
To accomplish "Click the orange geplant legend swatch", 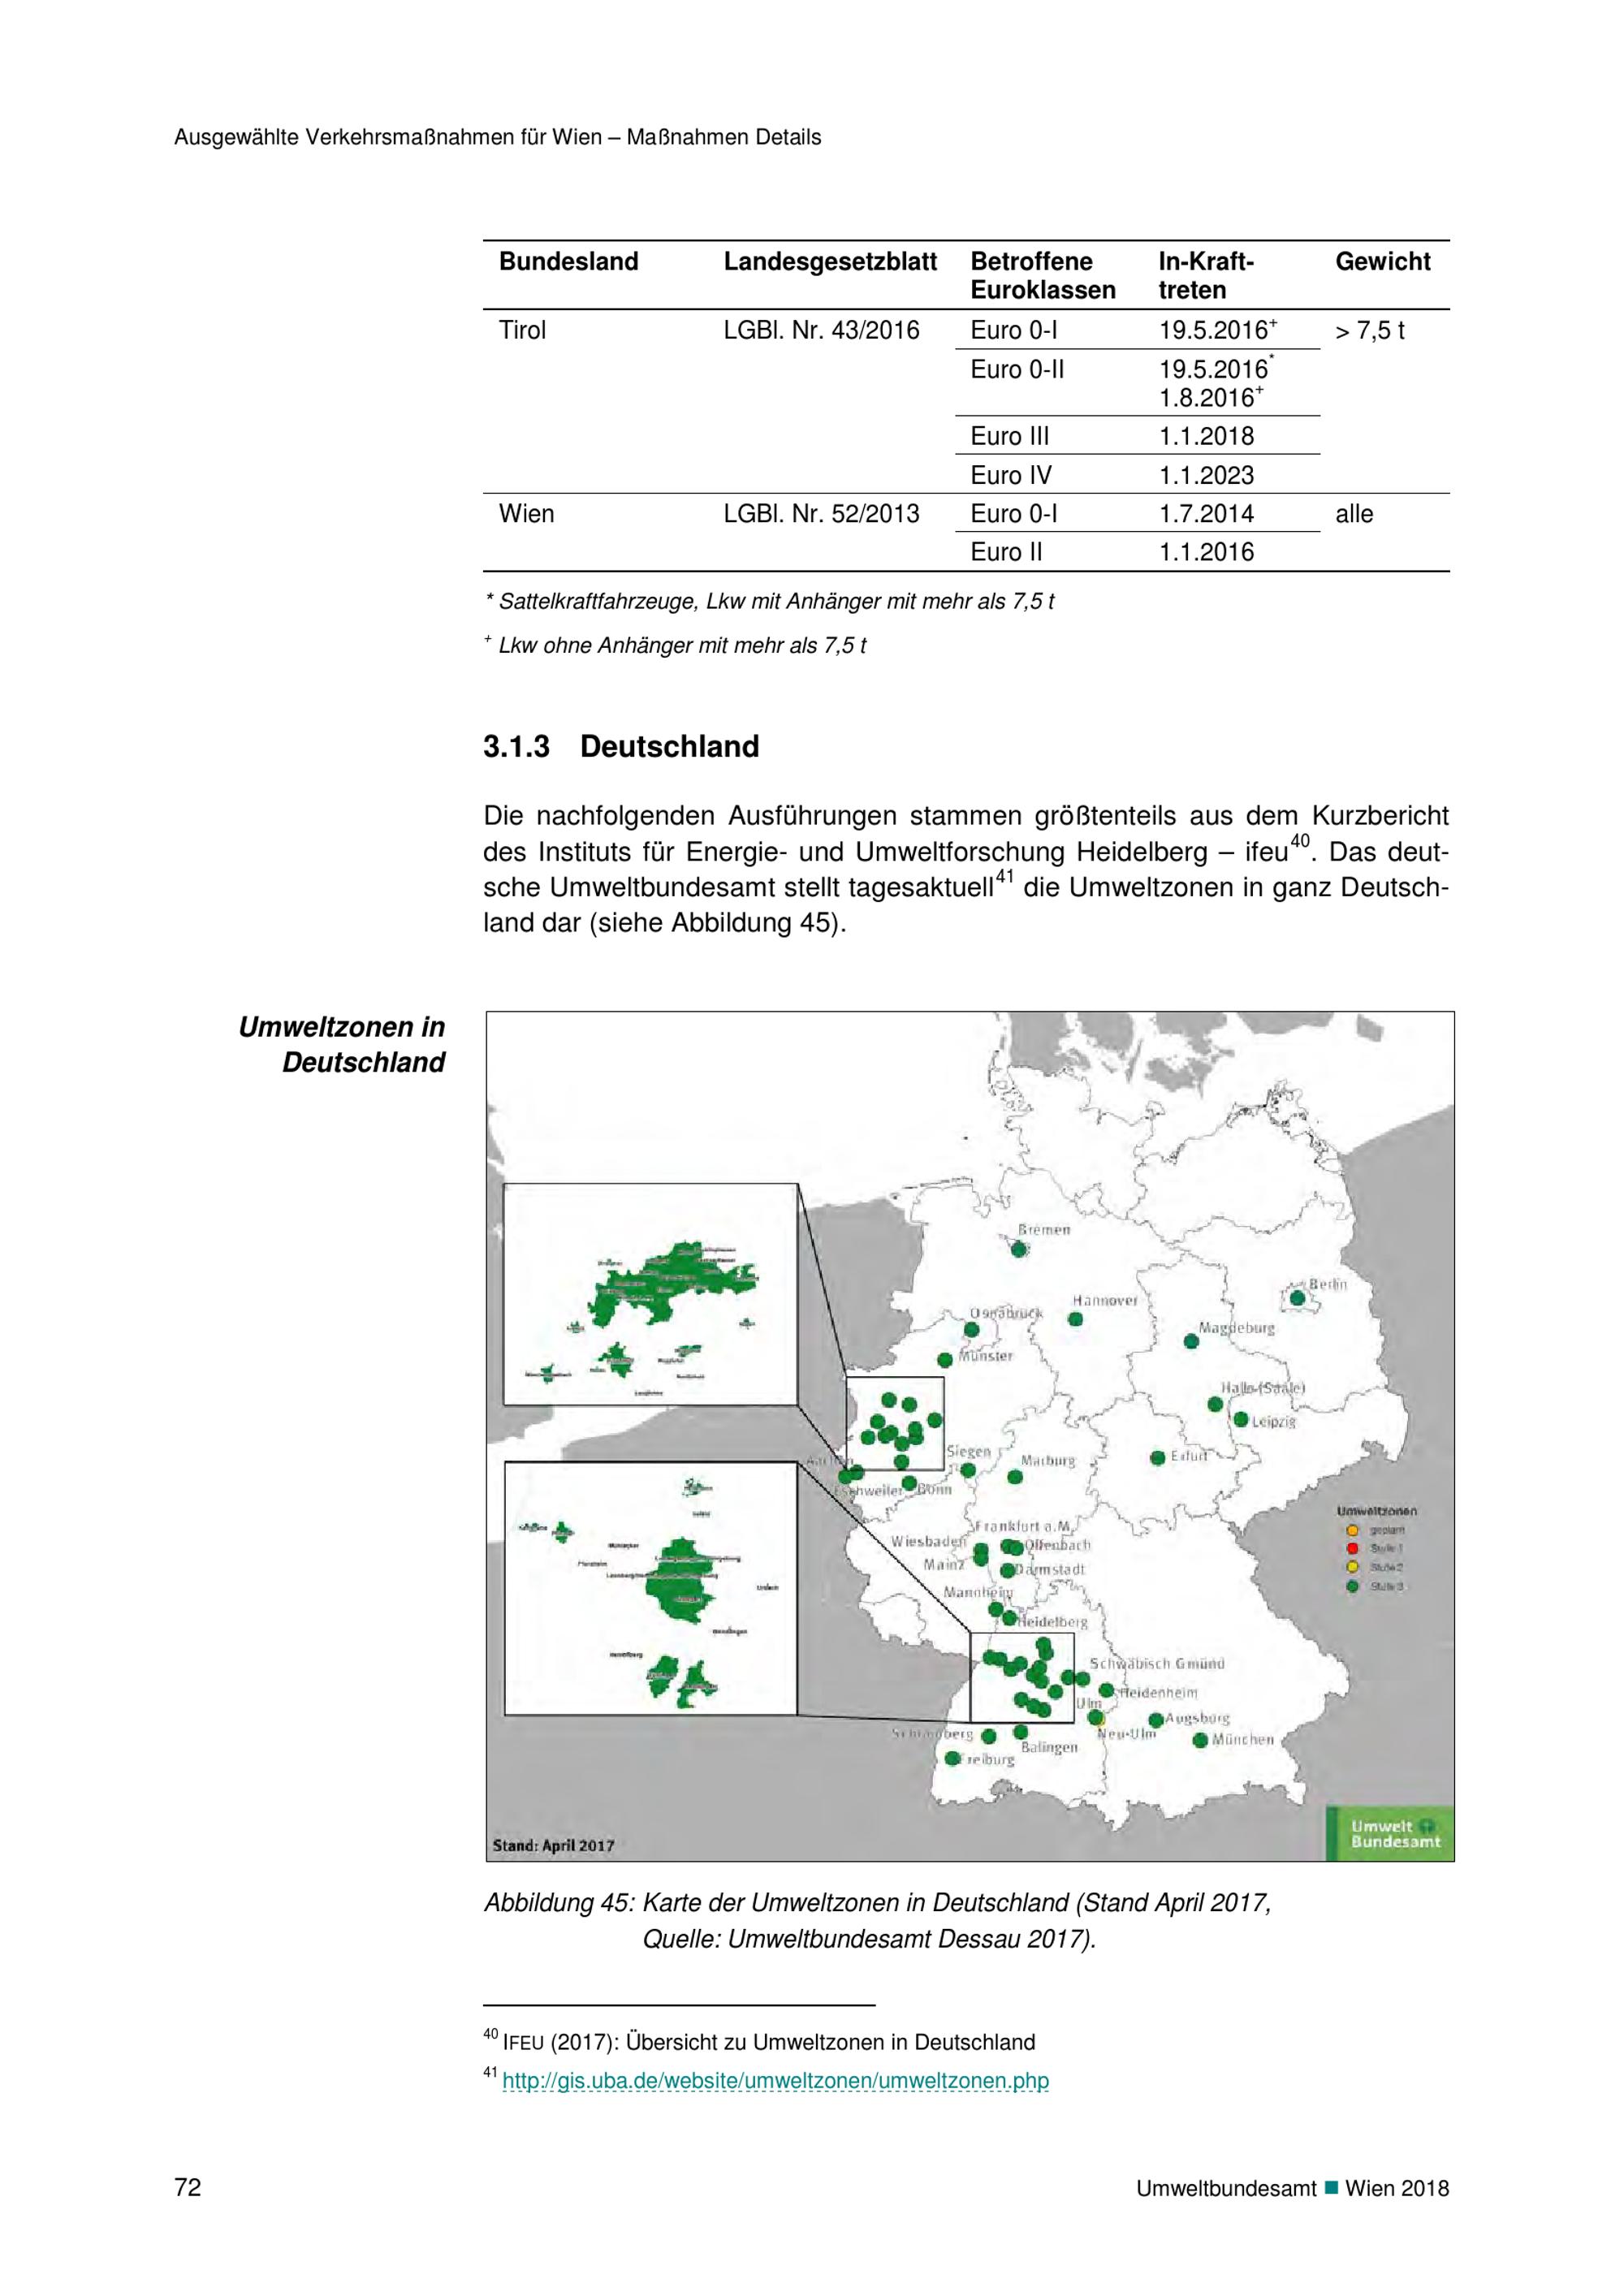I will (1352, 1530).
